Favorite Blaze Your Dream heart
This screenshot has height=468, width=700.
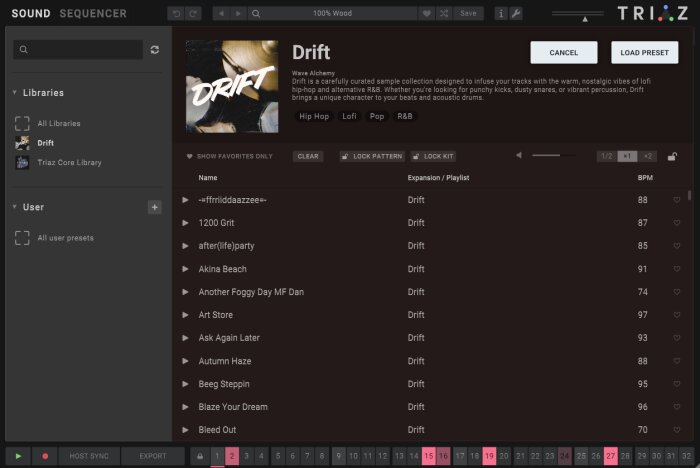point(677,407)
